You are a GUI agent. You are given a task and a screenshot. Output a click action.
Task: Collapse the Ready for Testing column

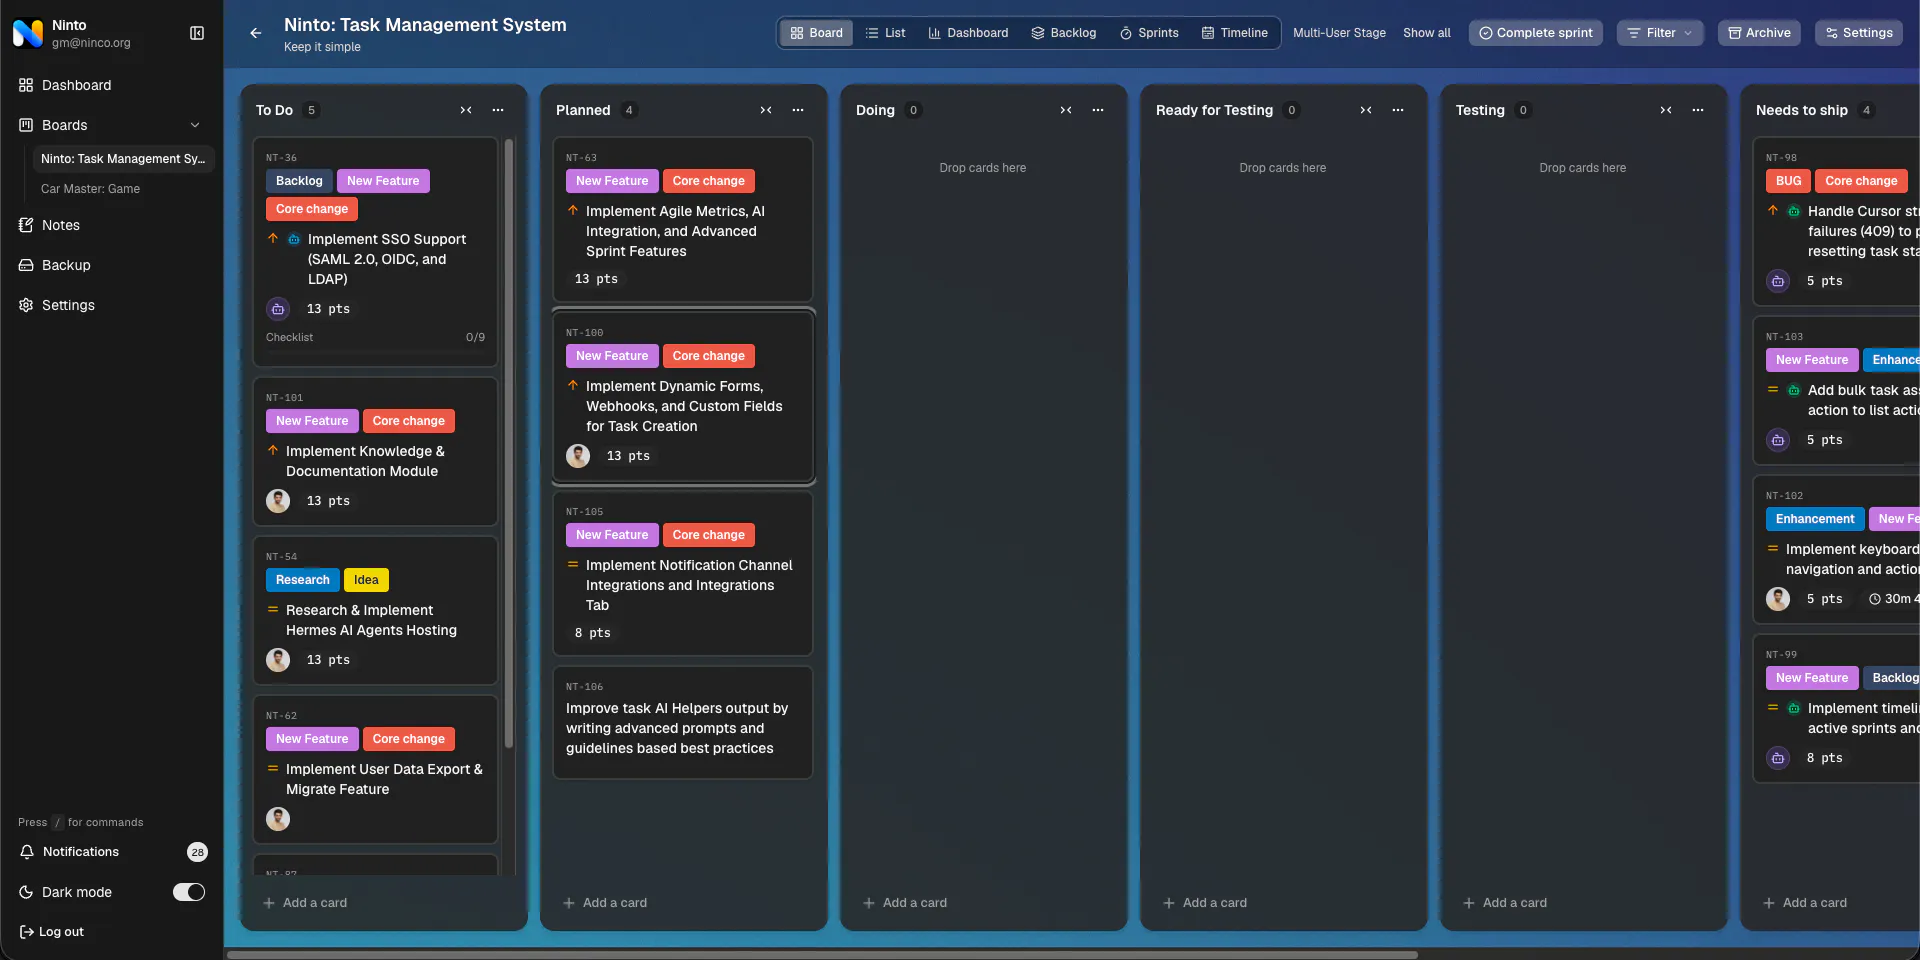[x=1366, y=110]
